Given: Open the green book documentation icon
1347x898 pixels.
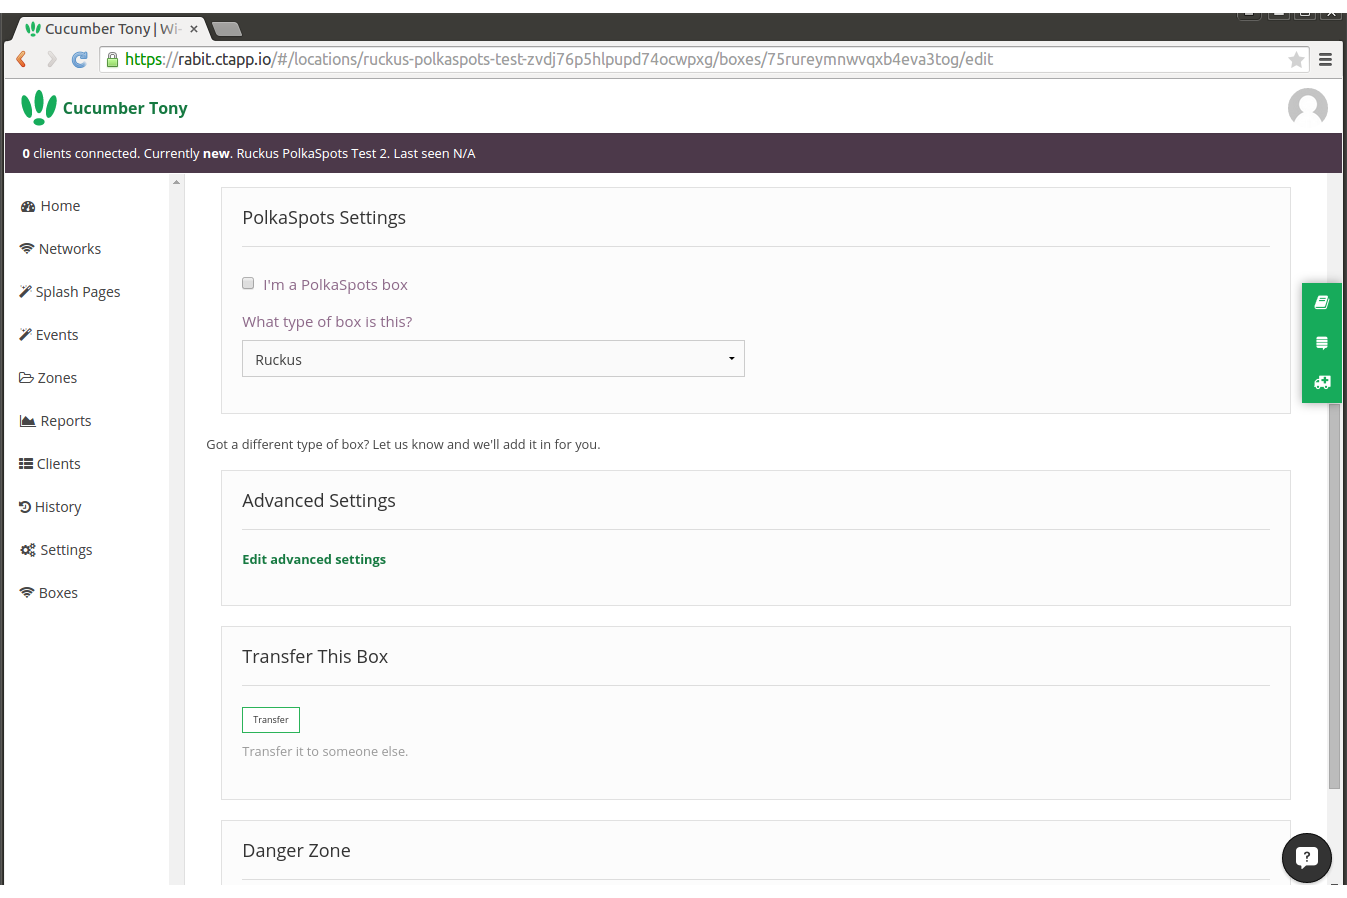Looking at the screenshot, I should click(x=1322, y=302).
